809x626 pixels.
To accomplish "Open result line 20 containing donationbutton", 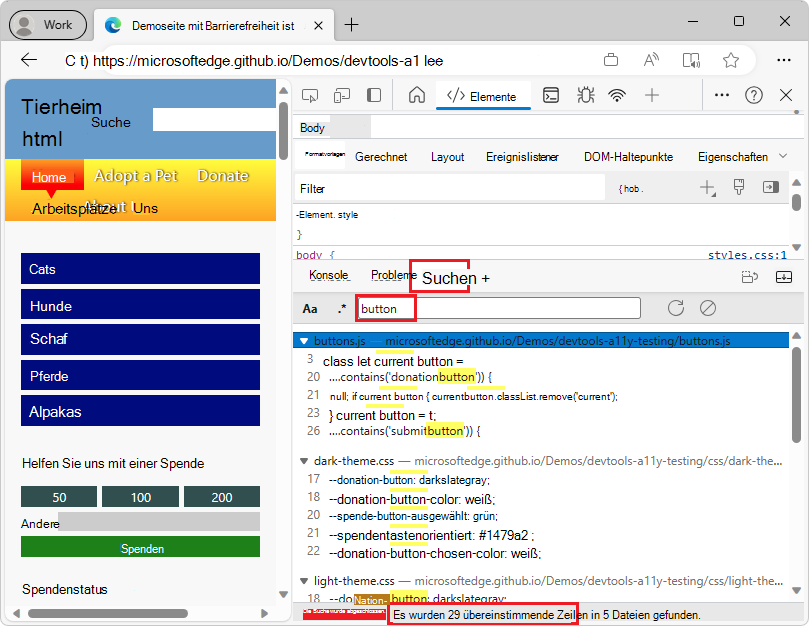I will coord(410,377).
